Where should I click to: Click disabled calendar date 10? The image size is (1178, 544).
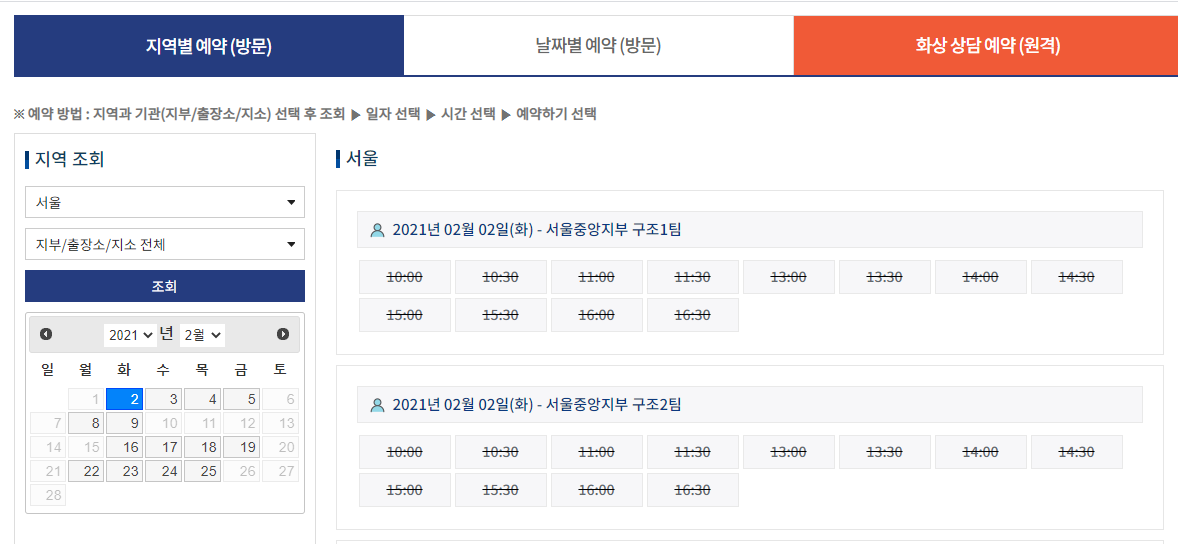[x=164, y=423]
